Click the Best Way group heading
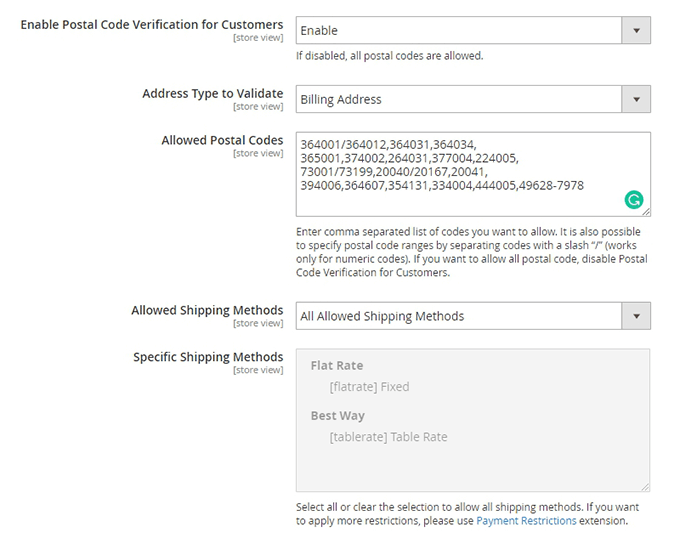This screenshot has width=680, height=544. (x=338, y=416)
